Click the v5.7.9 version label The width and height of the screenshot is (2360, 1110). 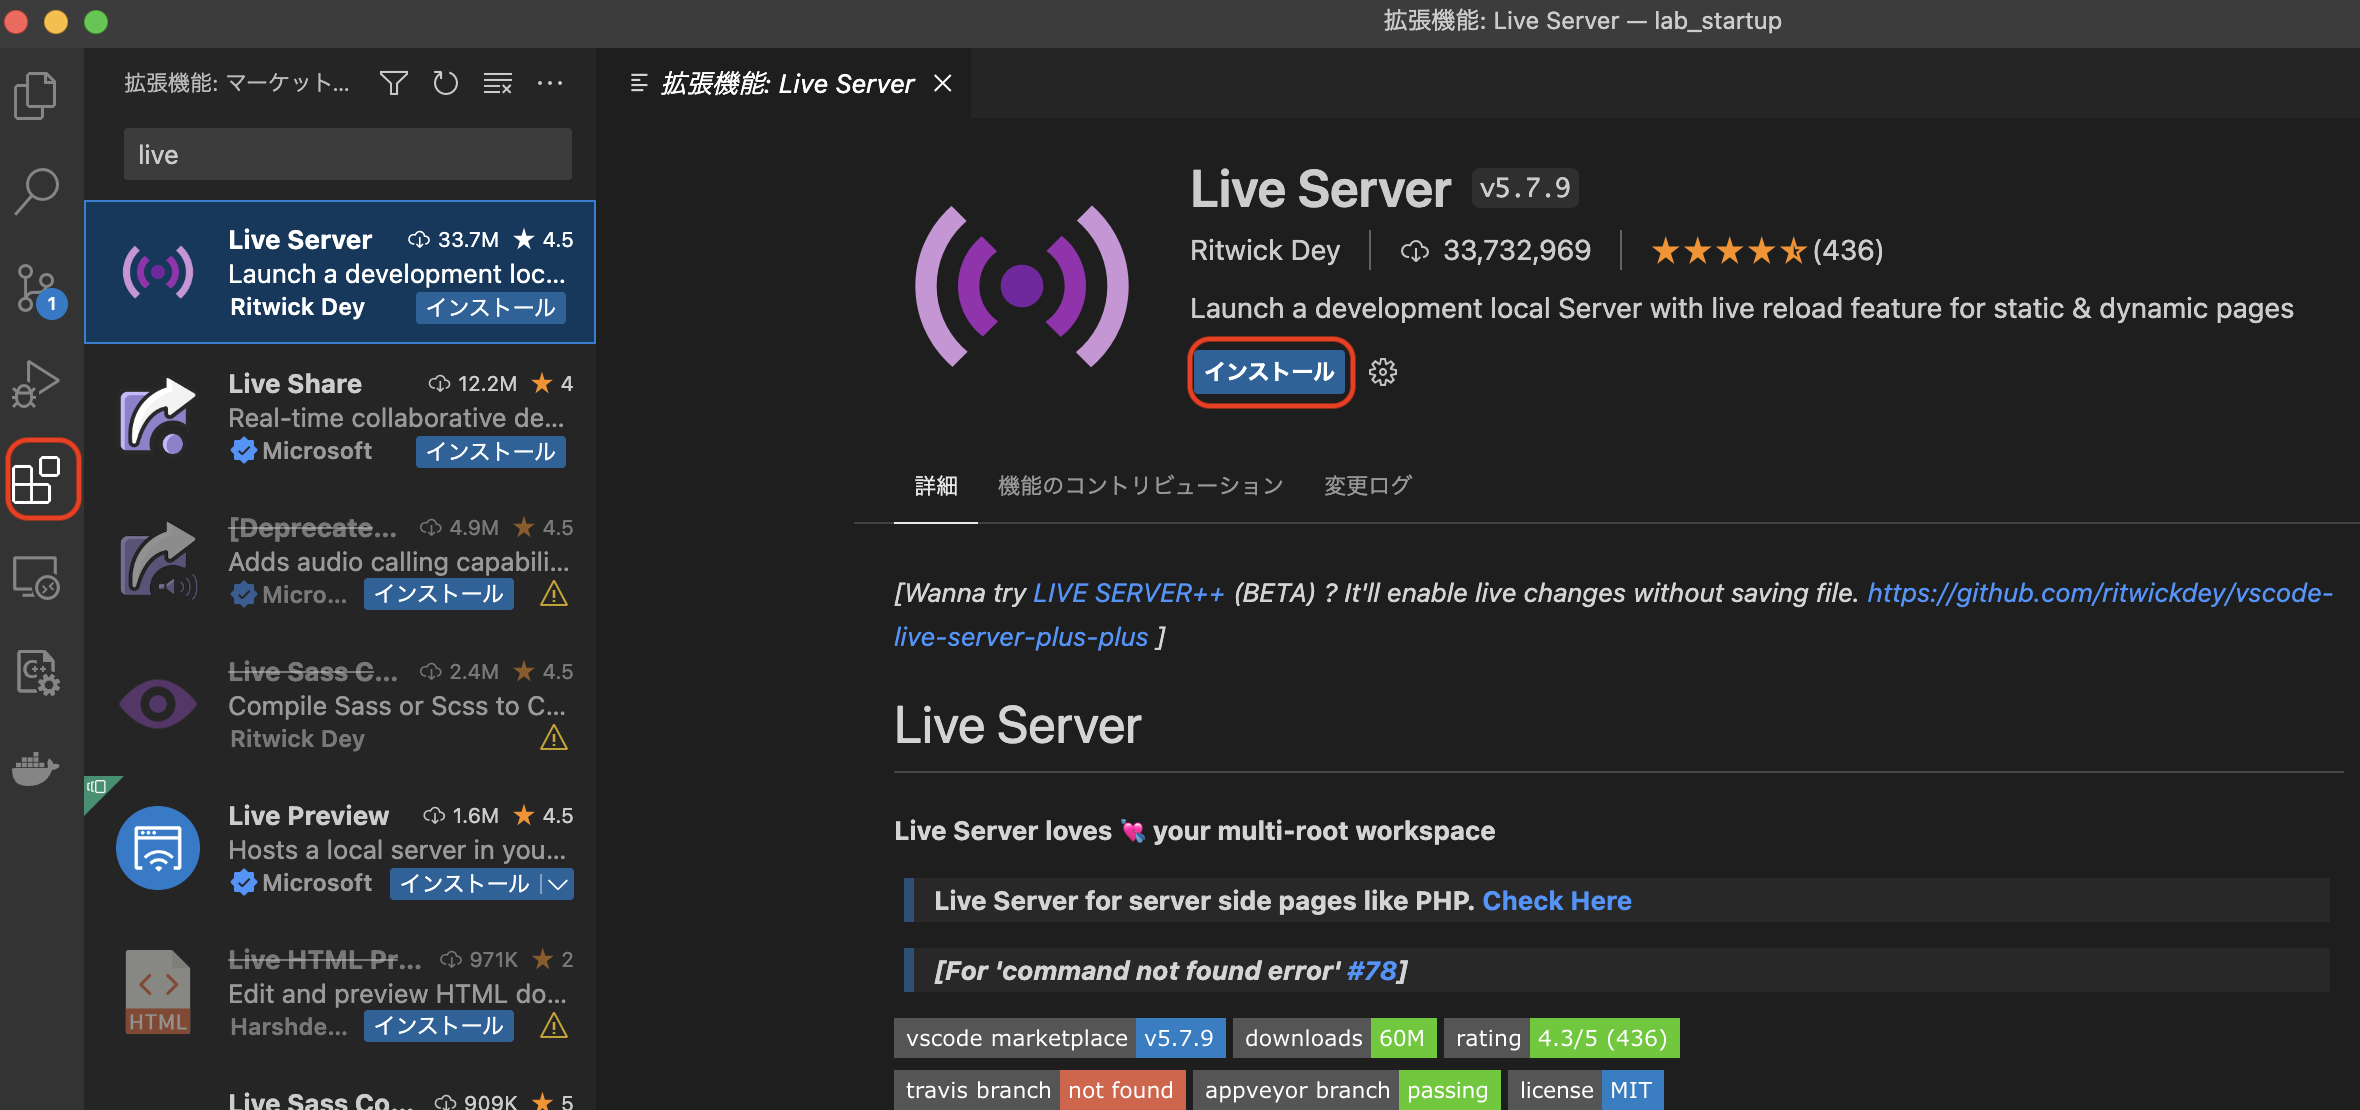pyautogui.click(x=1525, y=188)
